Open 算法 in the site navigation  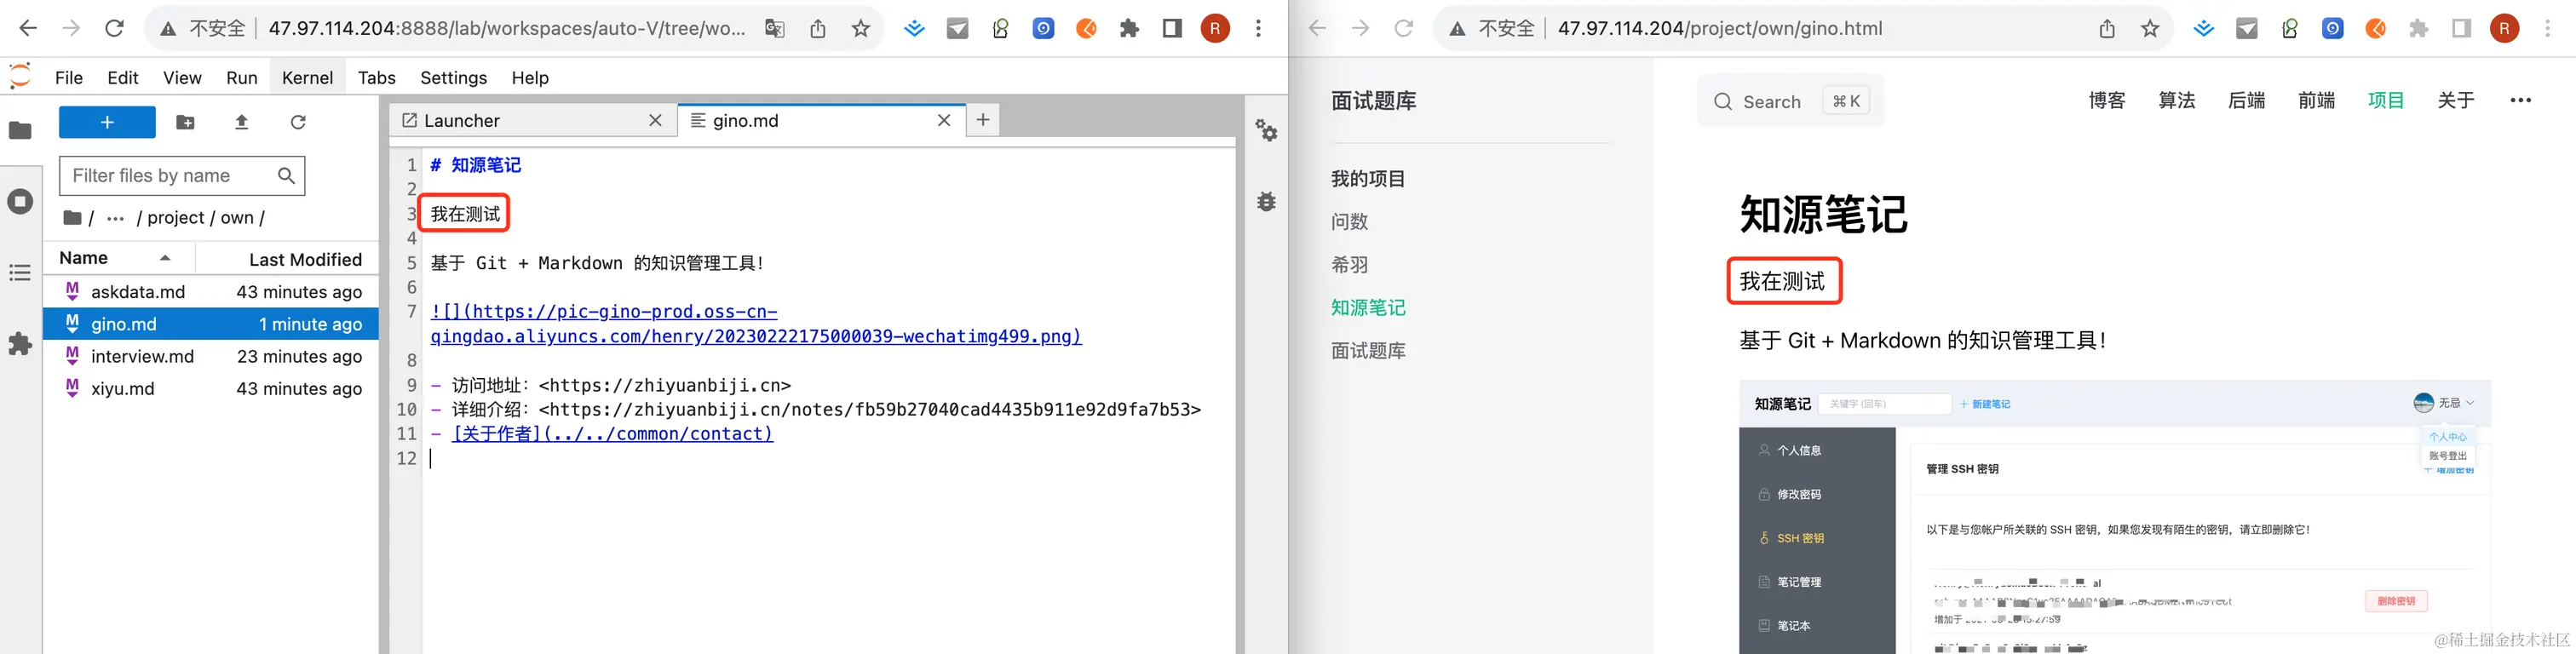coord(2177,100)
